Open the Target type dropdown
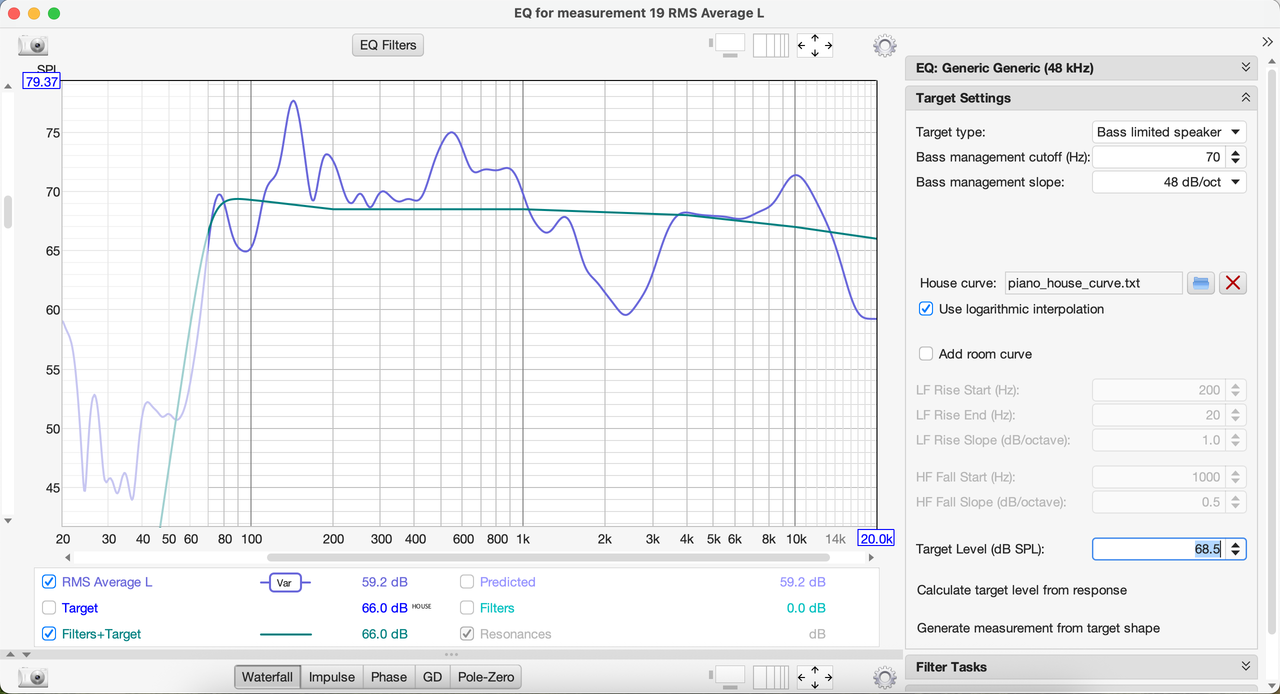This screenshot has height=694, width=1280. [1169, 132]
